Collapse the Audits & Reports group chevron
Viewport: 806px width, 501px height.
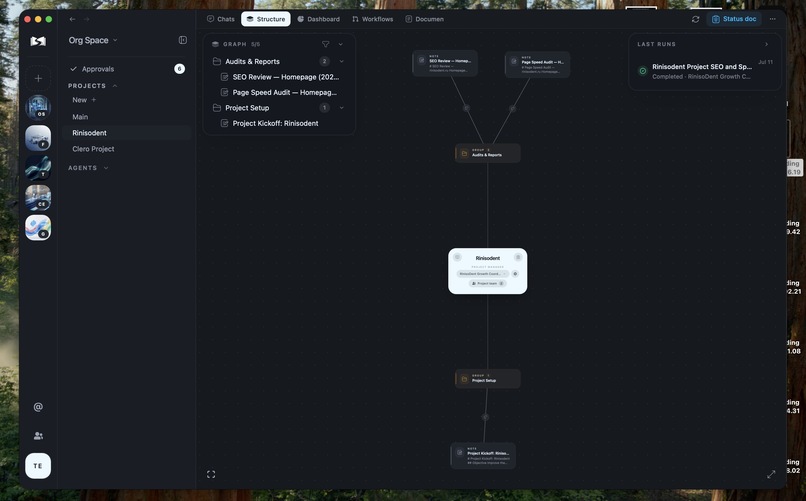pyautogui.click(x=341, y=61)
